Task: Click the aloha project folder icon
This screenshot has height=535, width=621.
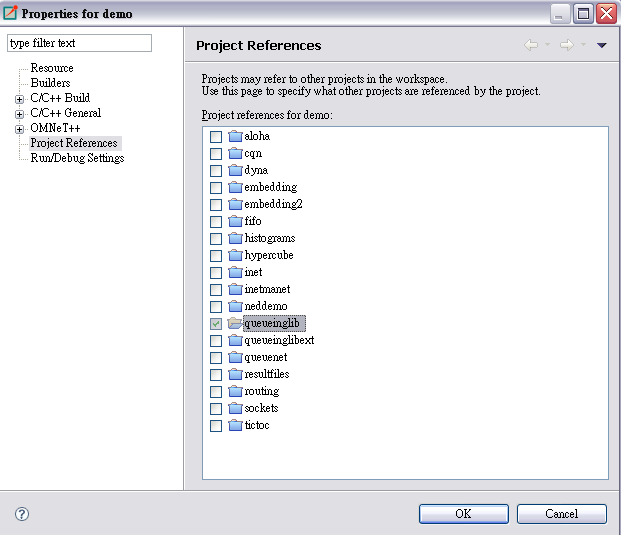Action: pyautogui.click(x=235, y=136)
